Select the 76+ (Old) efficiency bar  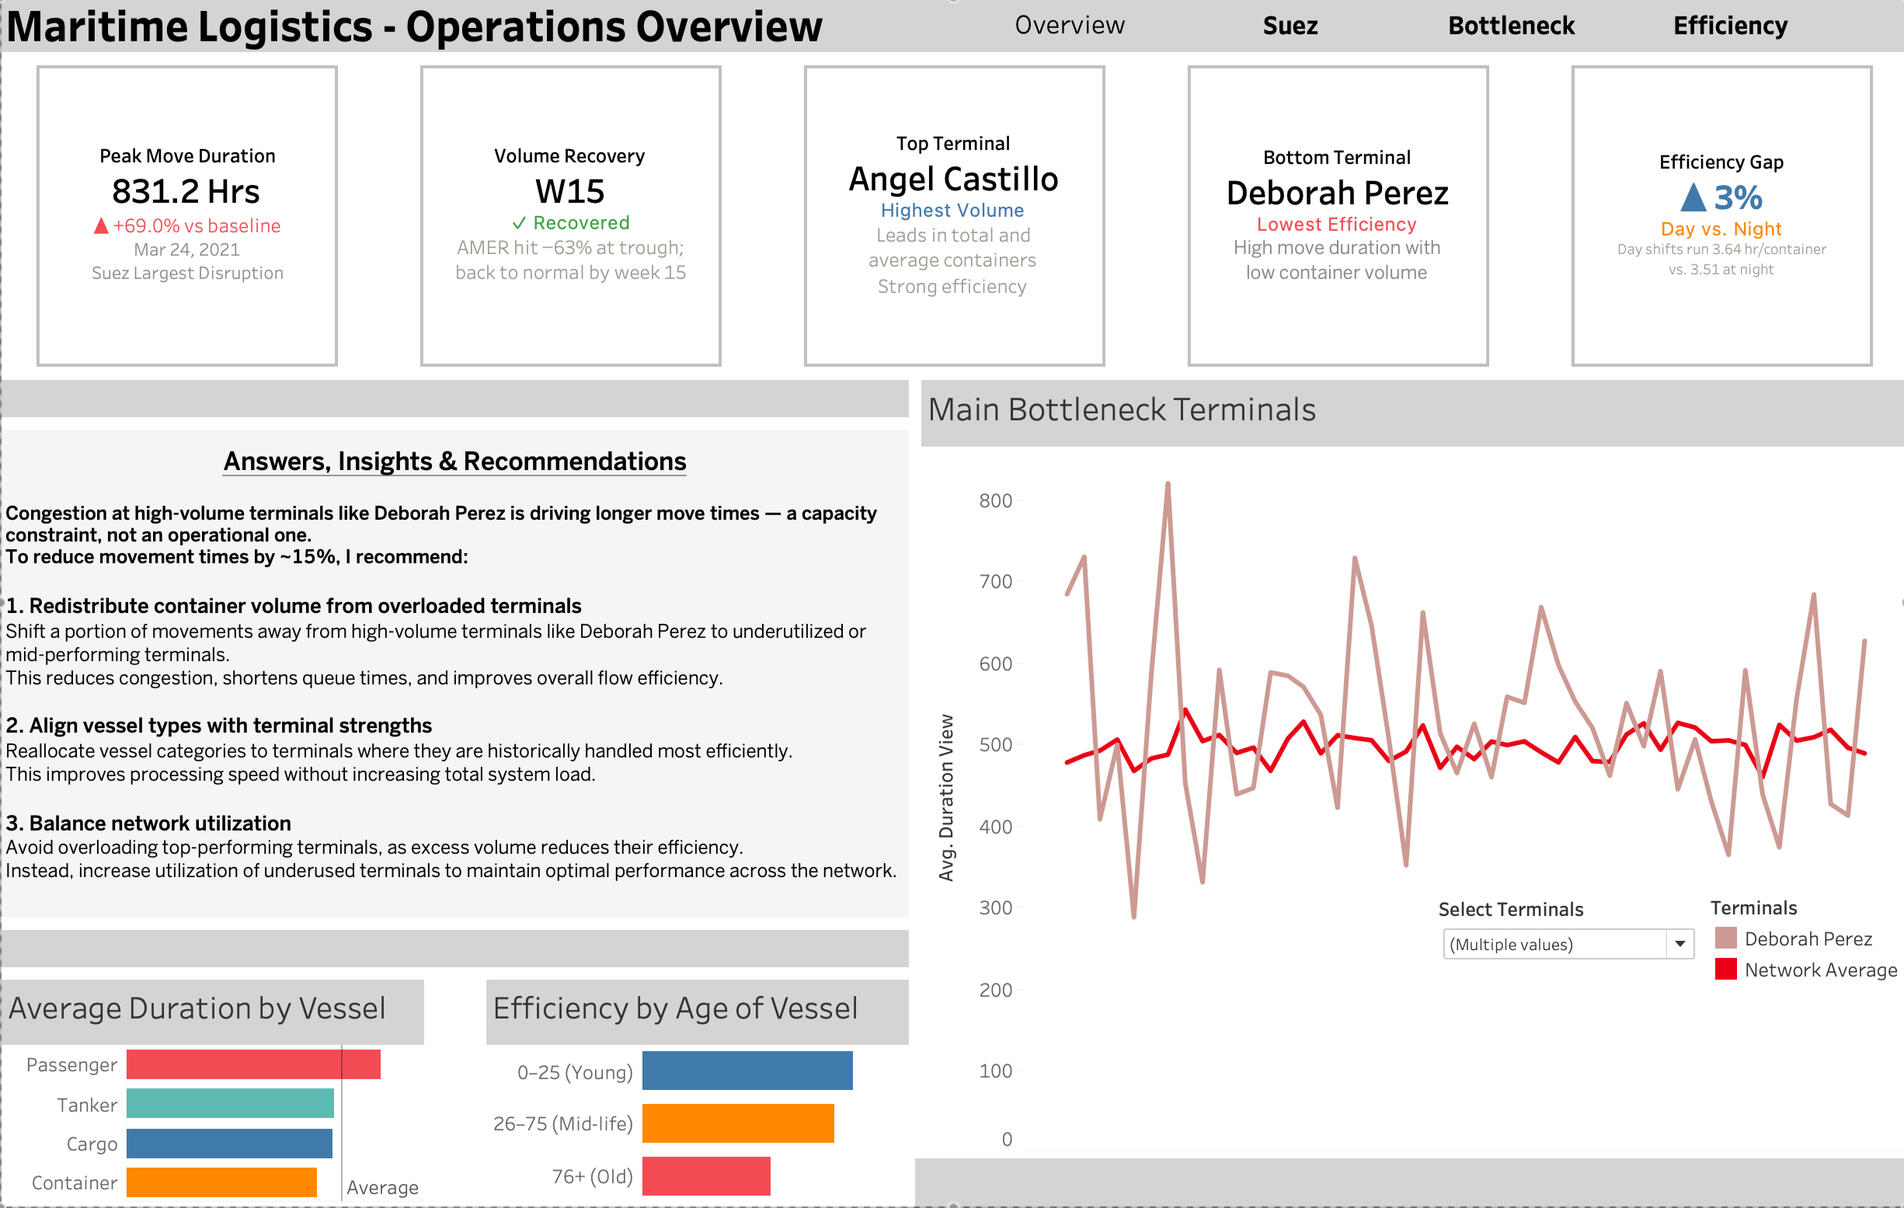tap(706, 1176)
